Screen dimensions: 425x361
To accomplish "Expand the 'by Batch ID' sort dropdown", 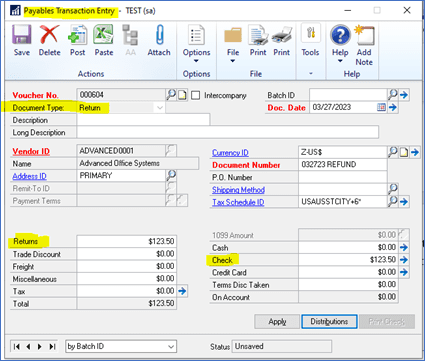I will tap(171, 347).
